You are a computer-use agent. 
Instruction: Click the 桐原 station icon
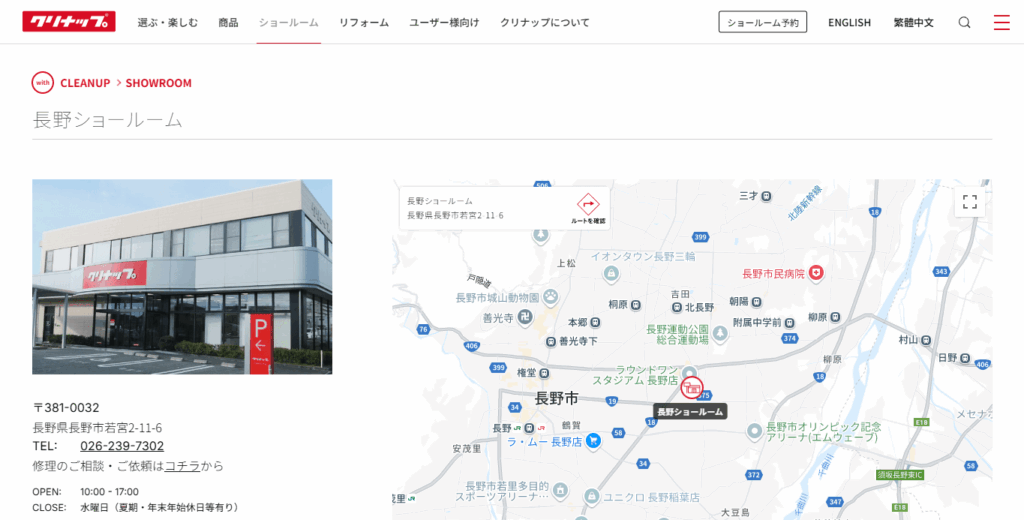point(635,305)
